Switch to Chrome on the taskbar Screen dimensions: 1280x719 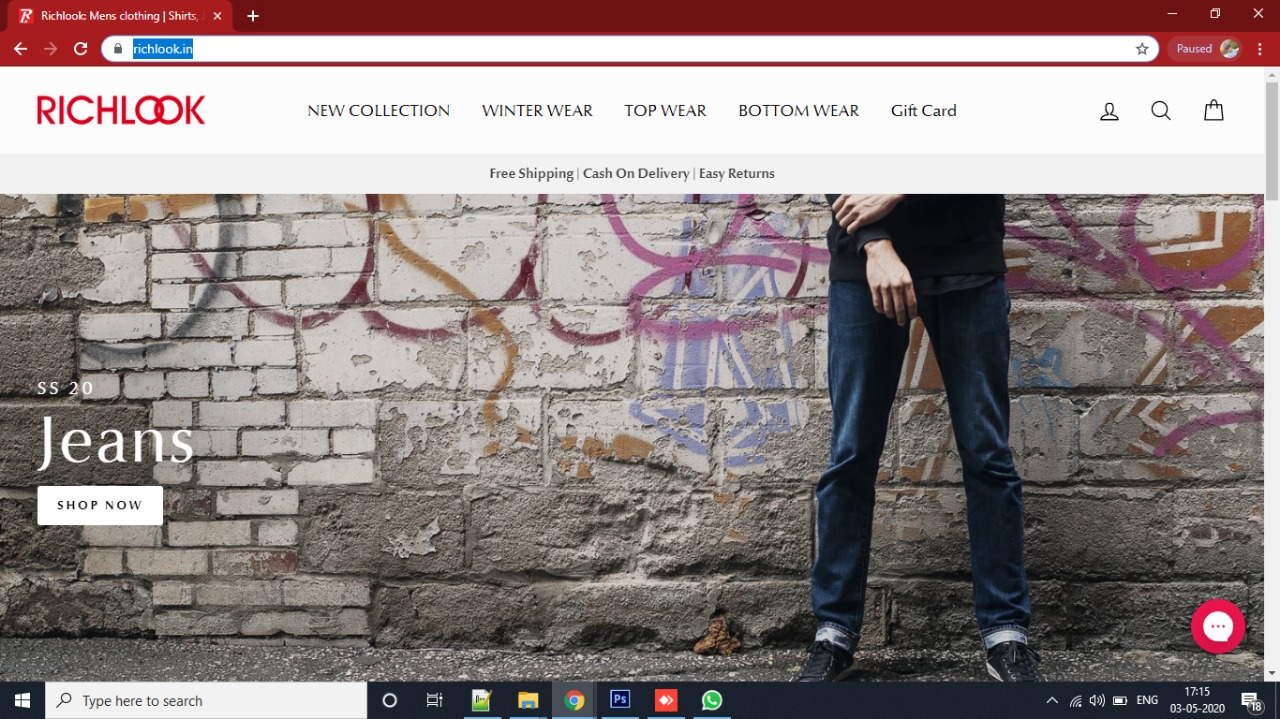[574, 700]
